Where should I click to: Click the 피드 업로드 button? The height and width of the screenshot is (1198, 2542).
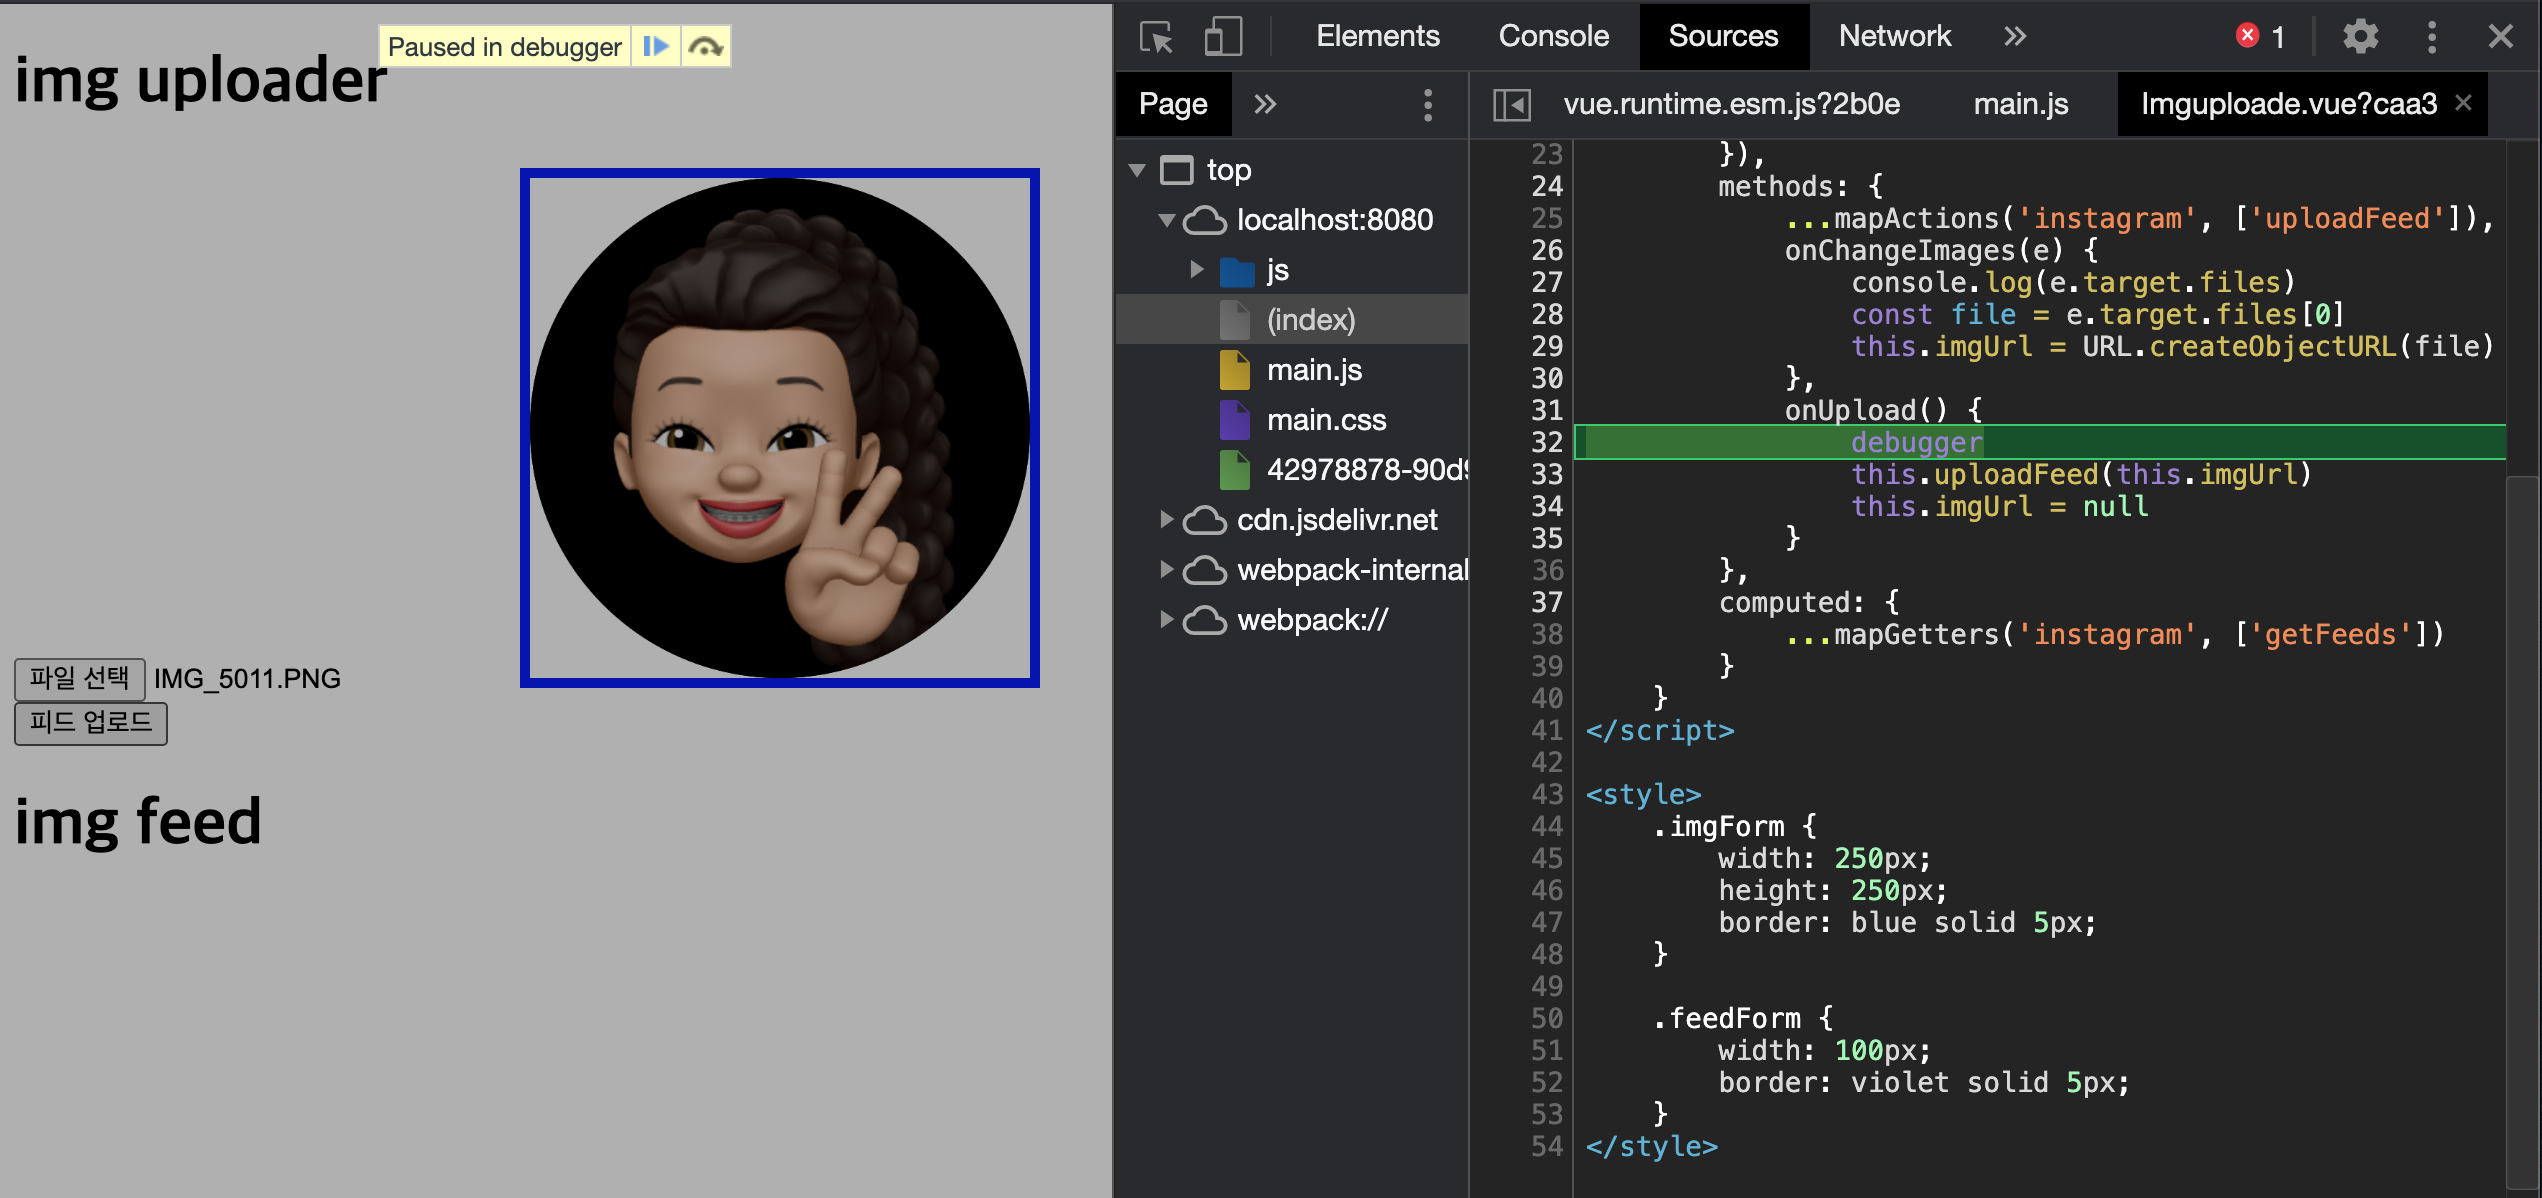(x=91, y=723)
